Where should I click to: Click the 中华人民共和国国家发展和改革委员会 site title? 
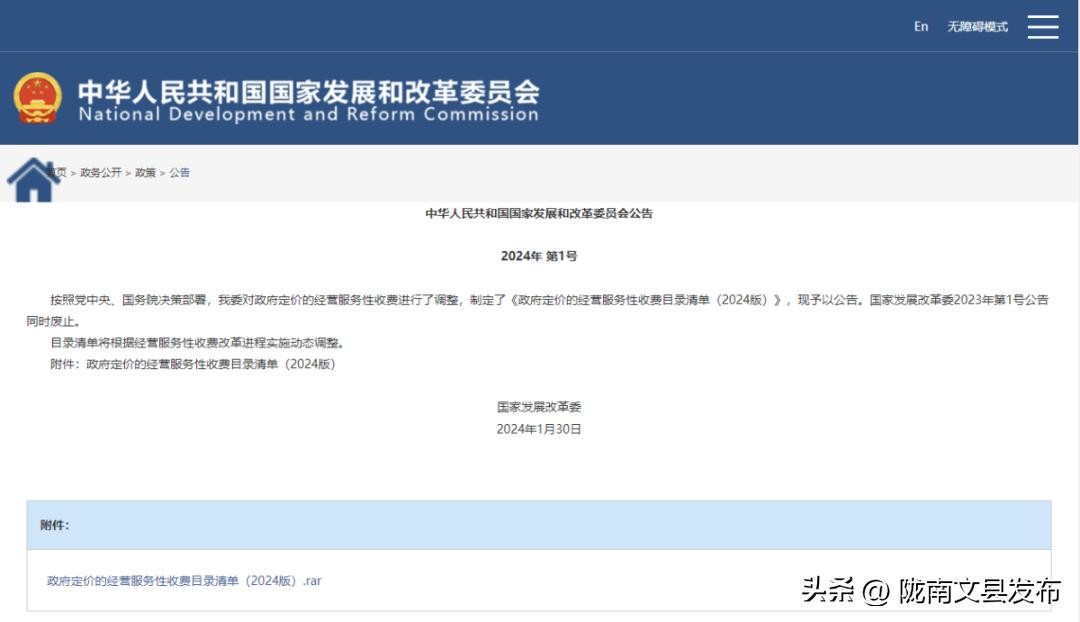click(x=308, y=91)
